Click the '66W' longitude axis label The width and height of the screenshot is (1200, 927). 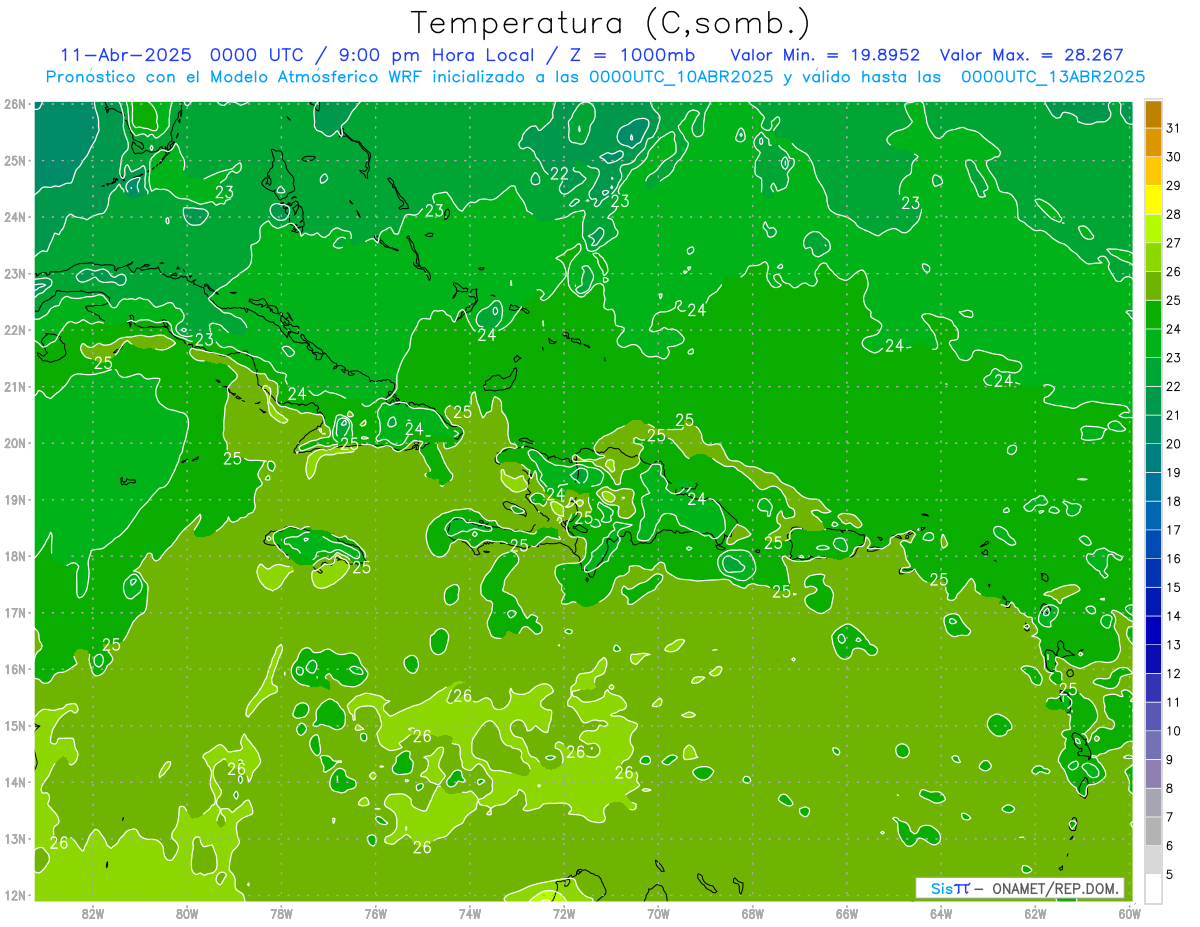click(x=847, y=913)
